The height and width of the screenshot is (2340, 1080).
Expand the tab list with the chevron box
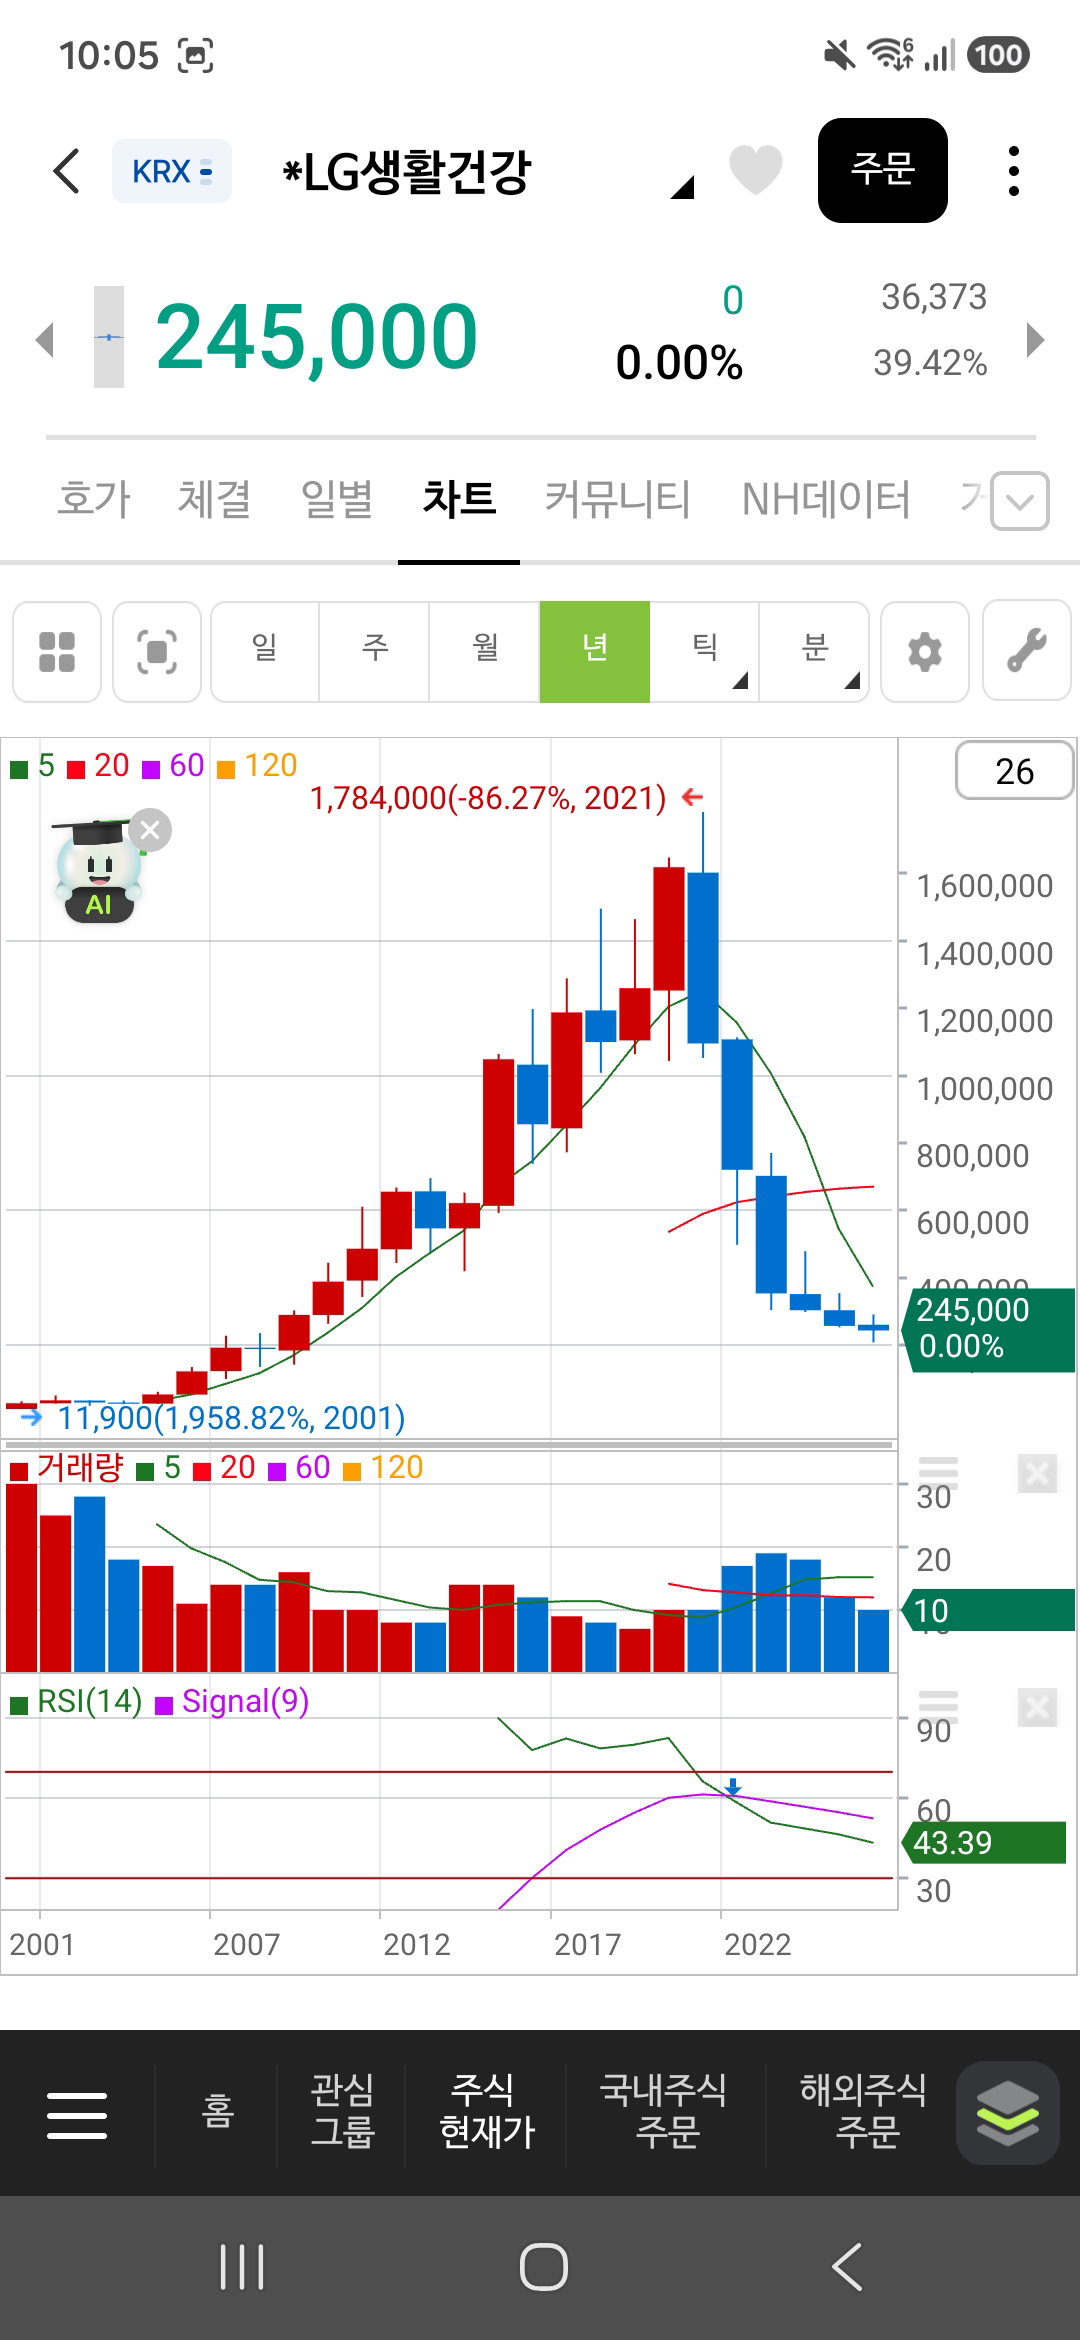pos(1020,501)
